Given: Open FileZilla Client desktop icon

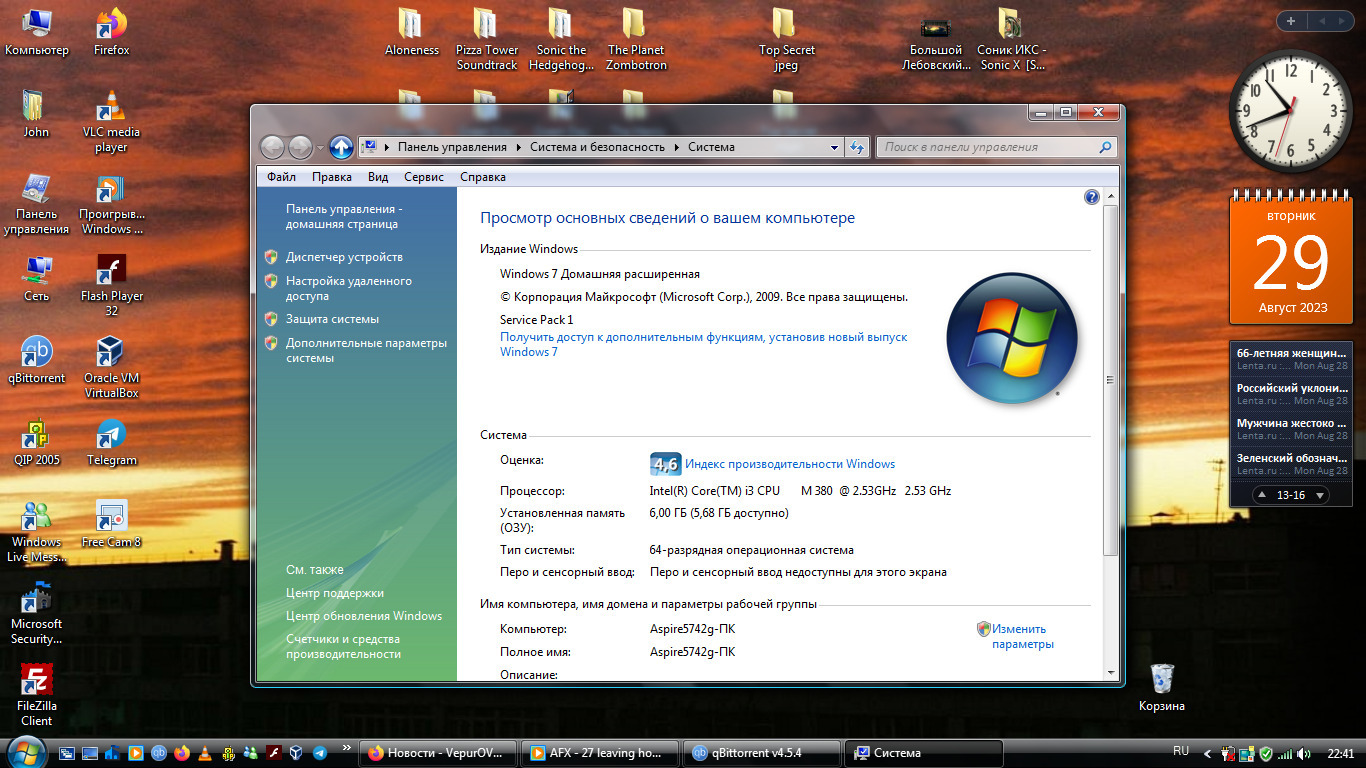Looking at the screenshot, I should point(37,684).
